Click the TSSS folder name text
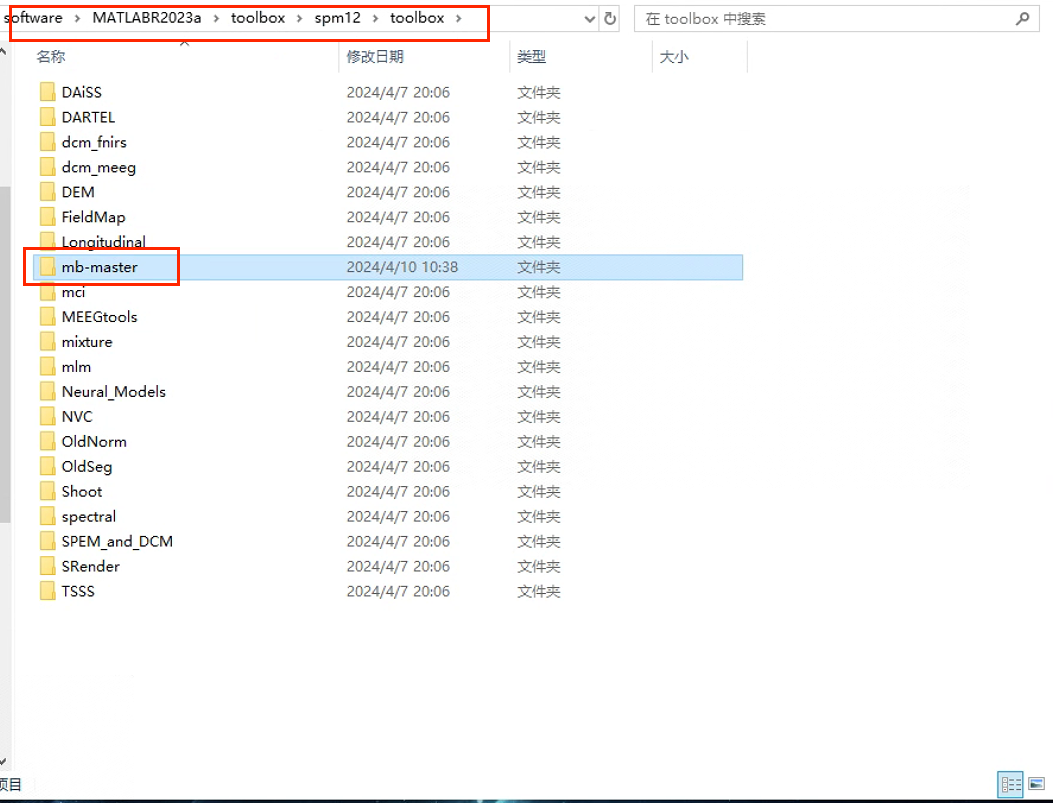 click(x=78, y=591)
